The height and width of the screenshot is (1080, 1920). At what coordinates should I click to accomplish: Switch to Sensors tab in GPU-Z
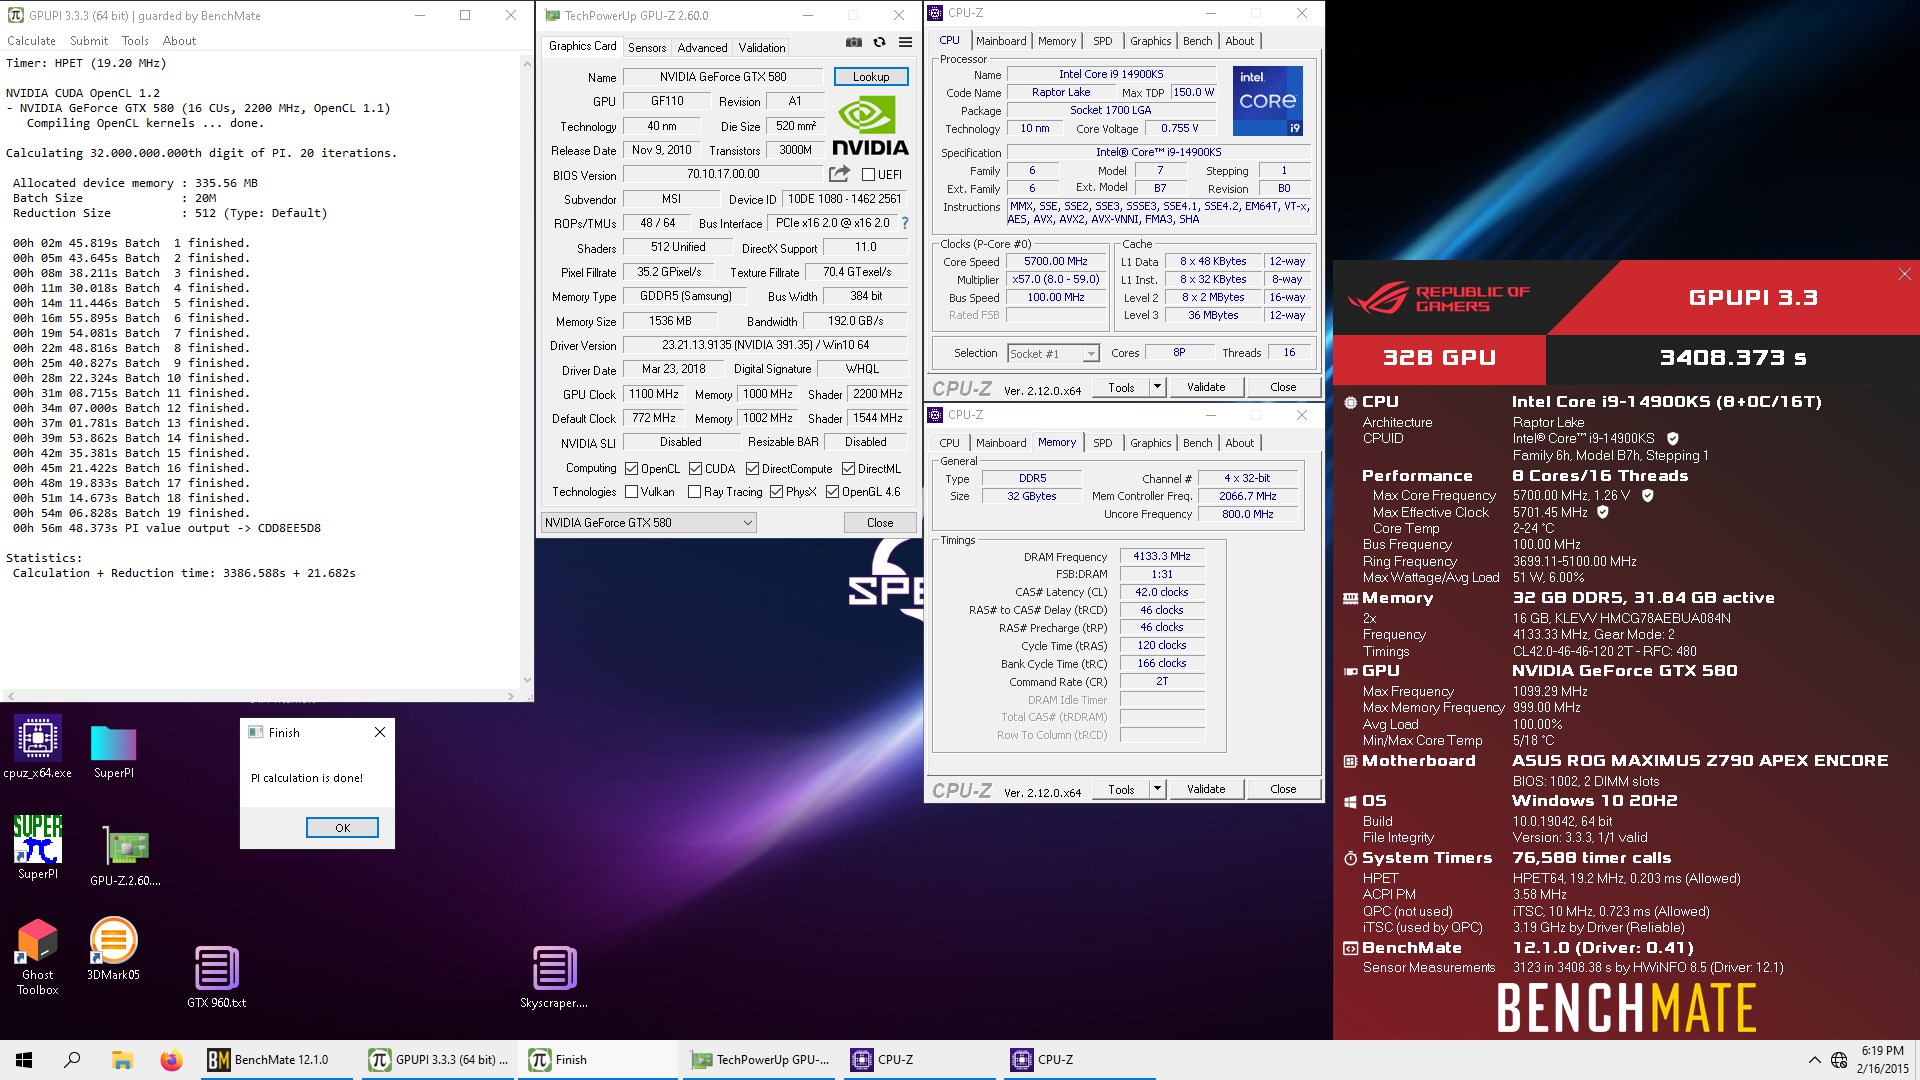[x=647, y=48]
